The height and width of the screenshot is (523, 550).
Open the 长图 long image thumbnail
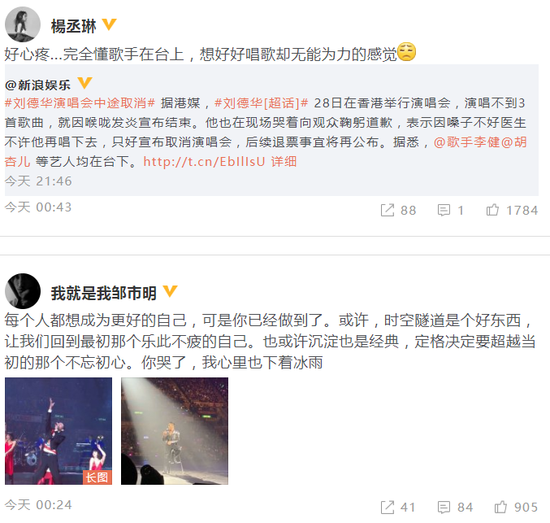point(59,431)
